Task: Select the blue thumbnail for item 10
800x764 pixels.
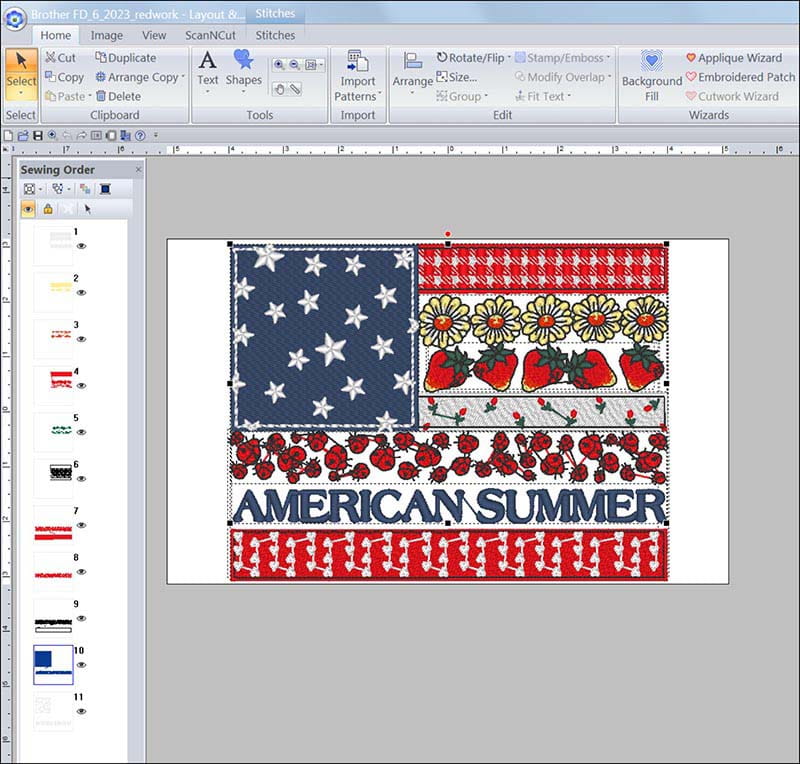Action: [x=53, y=663]
